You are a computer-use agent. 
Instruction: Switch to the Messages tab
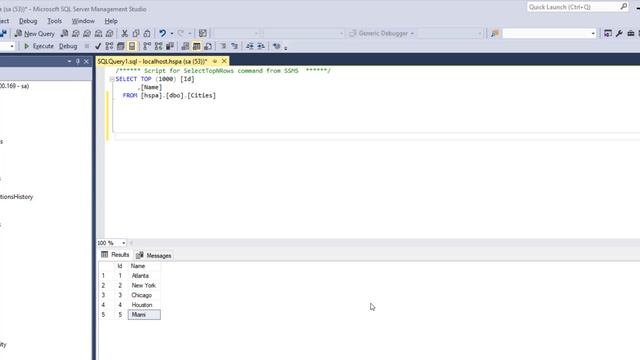point(153,256)
